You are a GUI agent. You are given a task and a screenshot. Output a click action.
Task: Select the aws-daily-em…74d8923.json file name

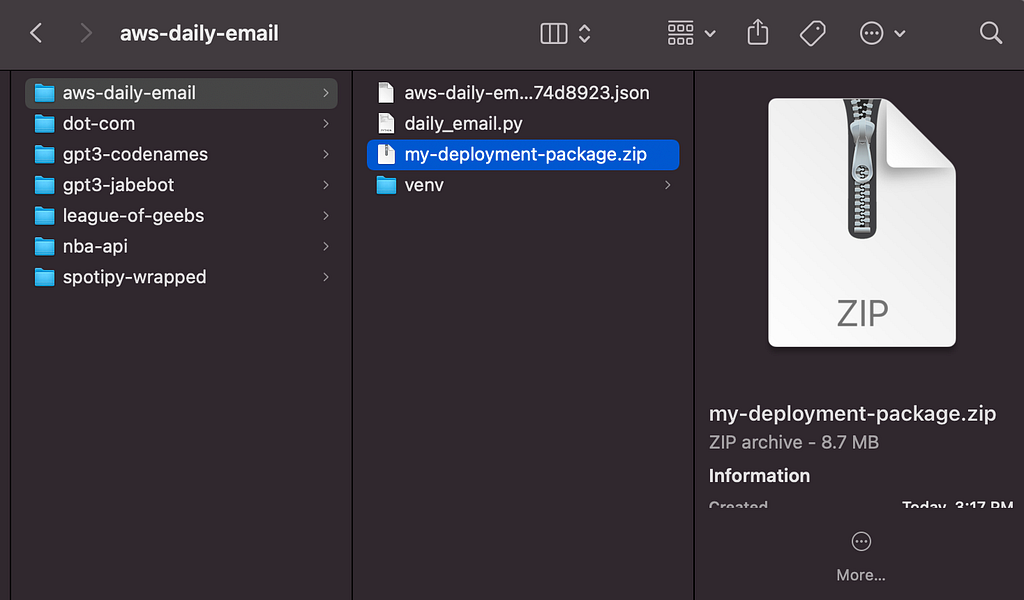point(527,93)
